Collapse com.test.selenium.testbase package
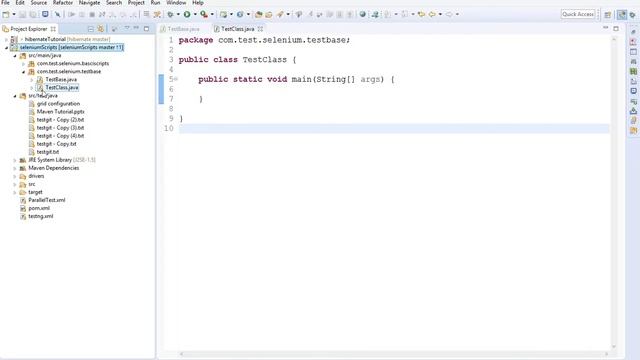 click(23, 72)
